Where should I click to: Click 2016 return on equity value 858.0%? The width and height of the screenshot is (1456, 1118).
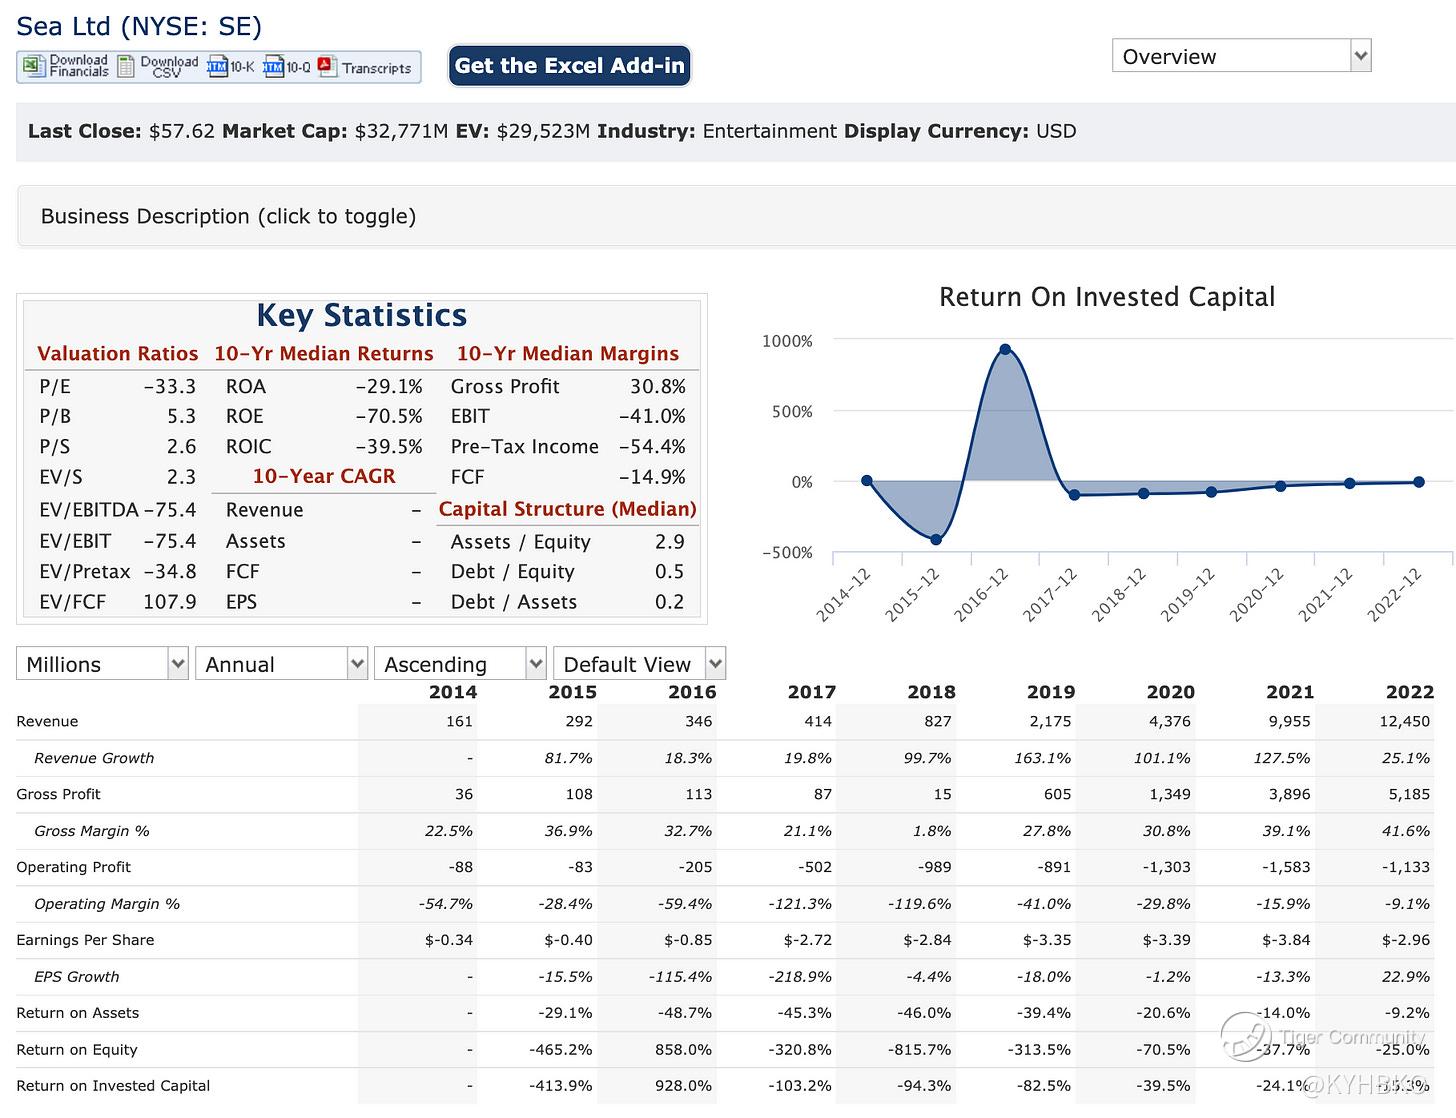(684, 1050)
